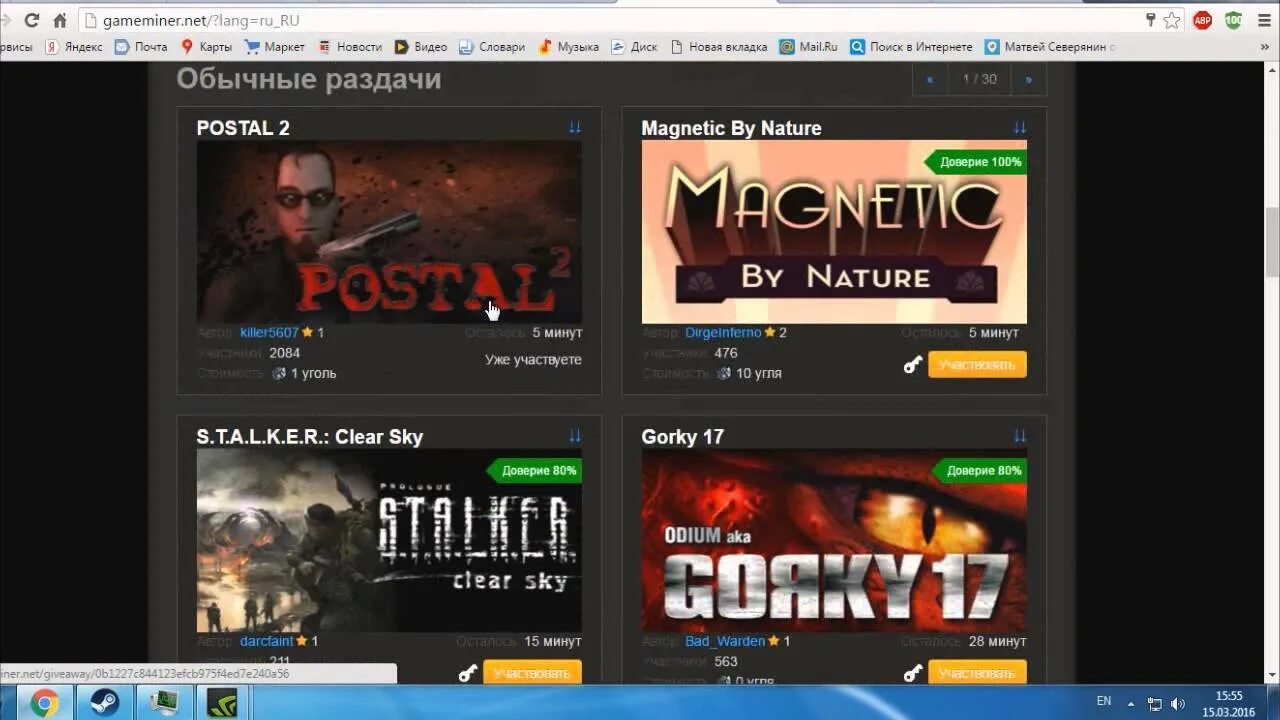1280x720 pixels.
Task: Open the green shield extension icon
Action: pyautogui.click(x=1234, y=20)
